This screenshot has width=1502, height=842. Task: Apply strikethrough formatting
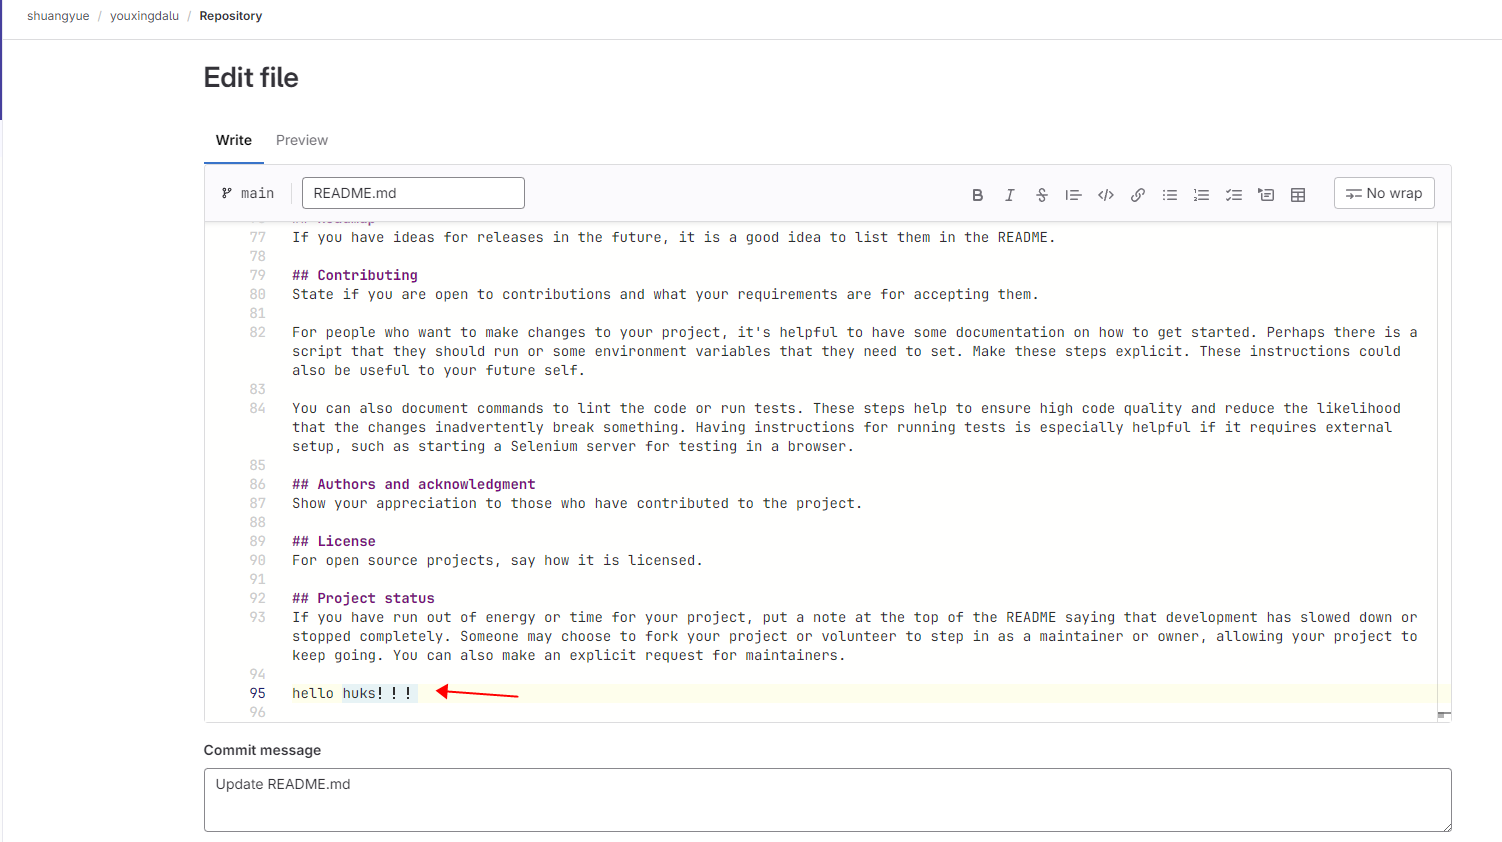click(x=1041, y=195)
